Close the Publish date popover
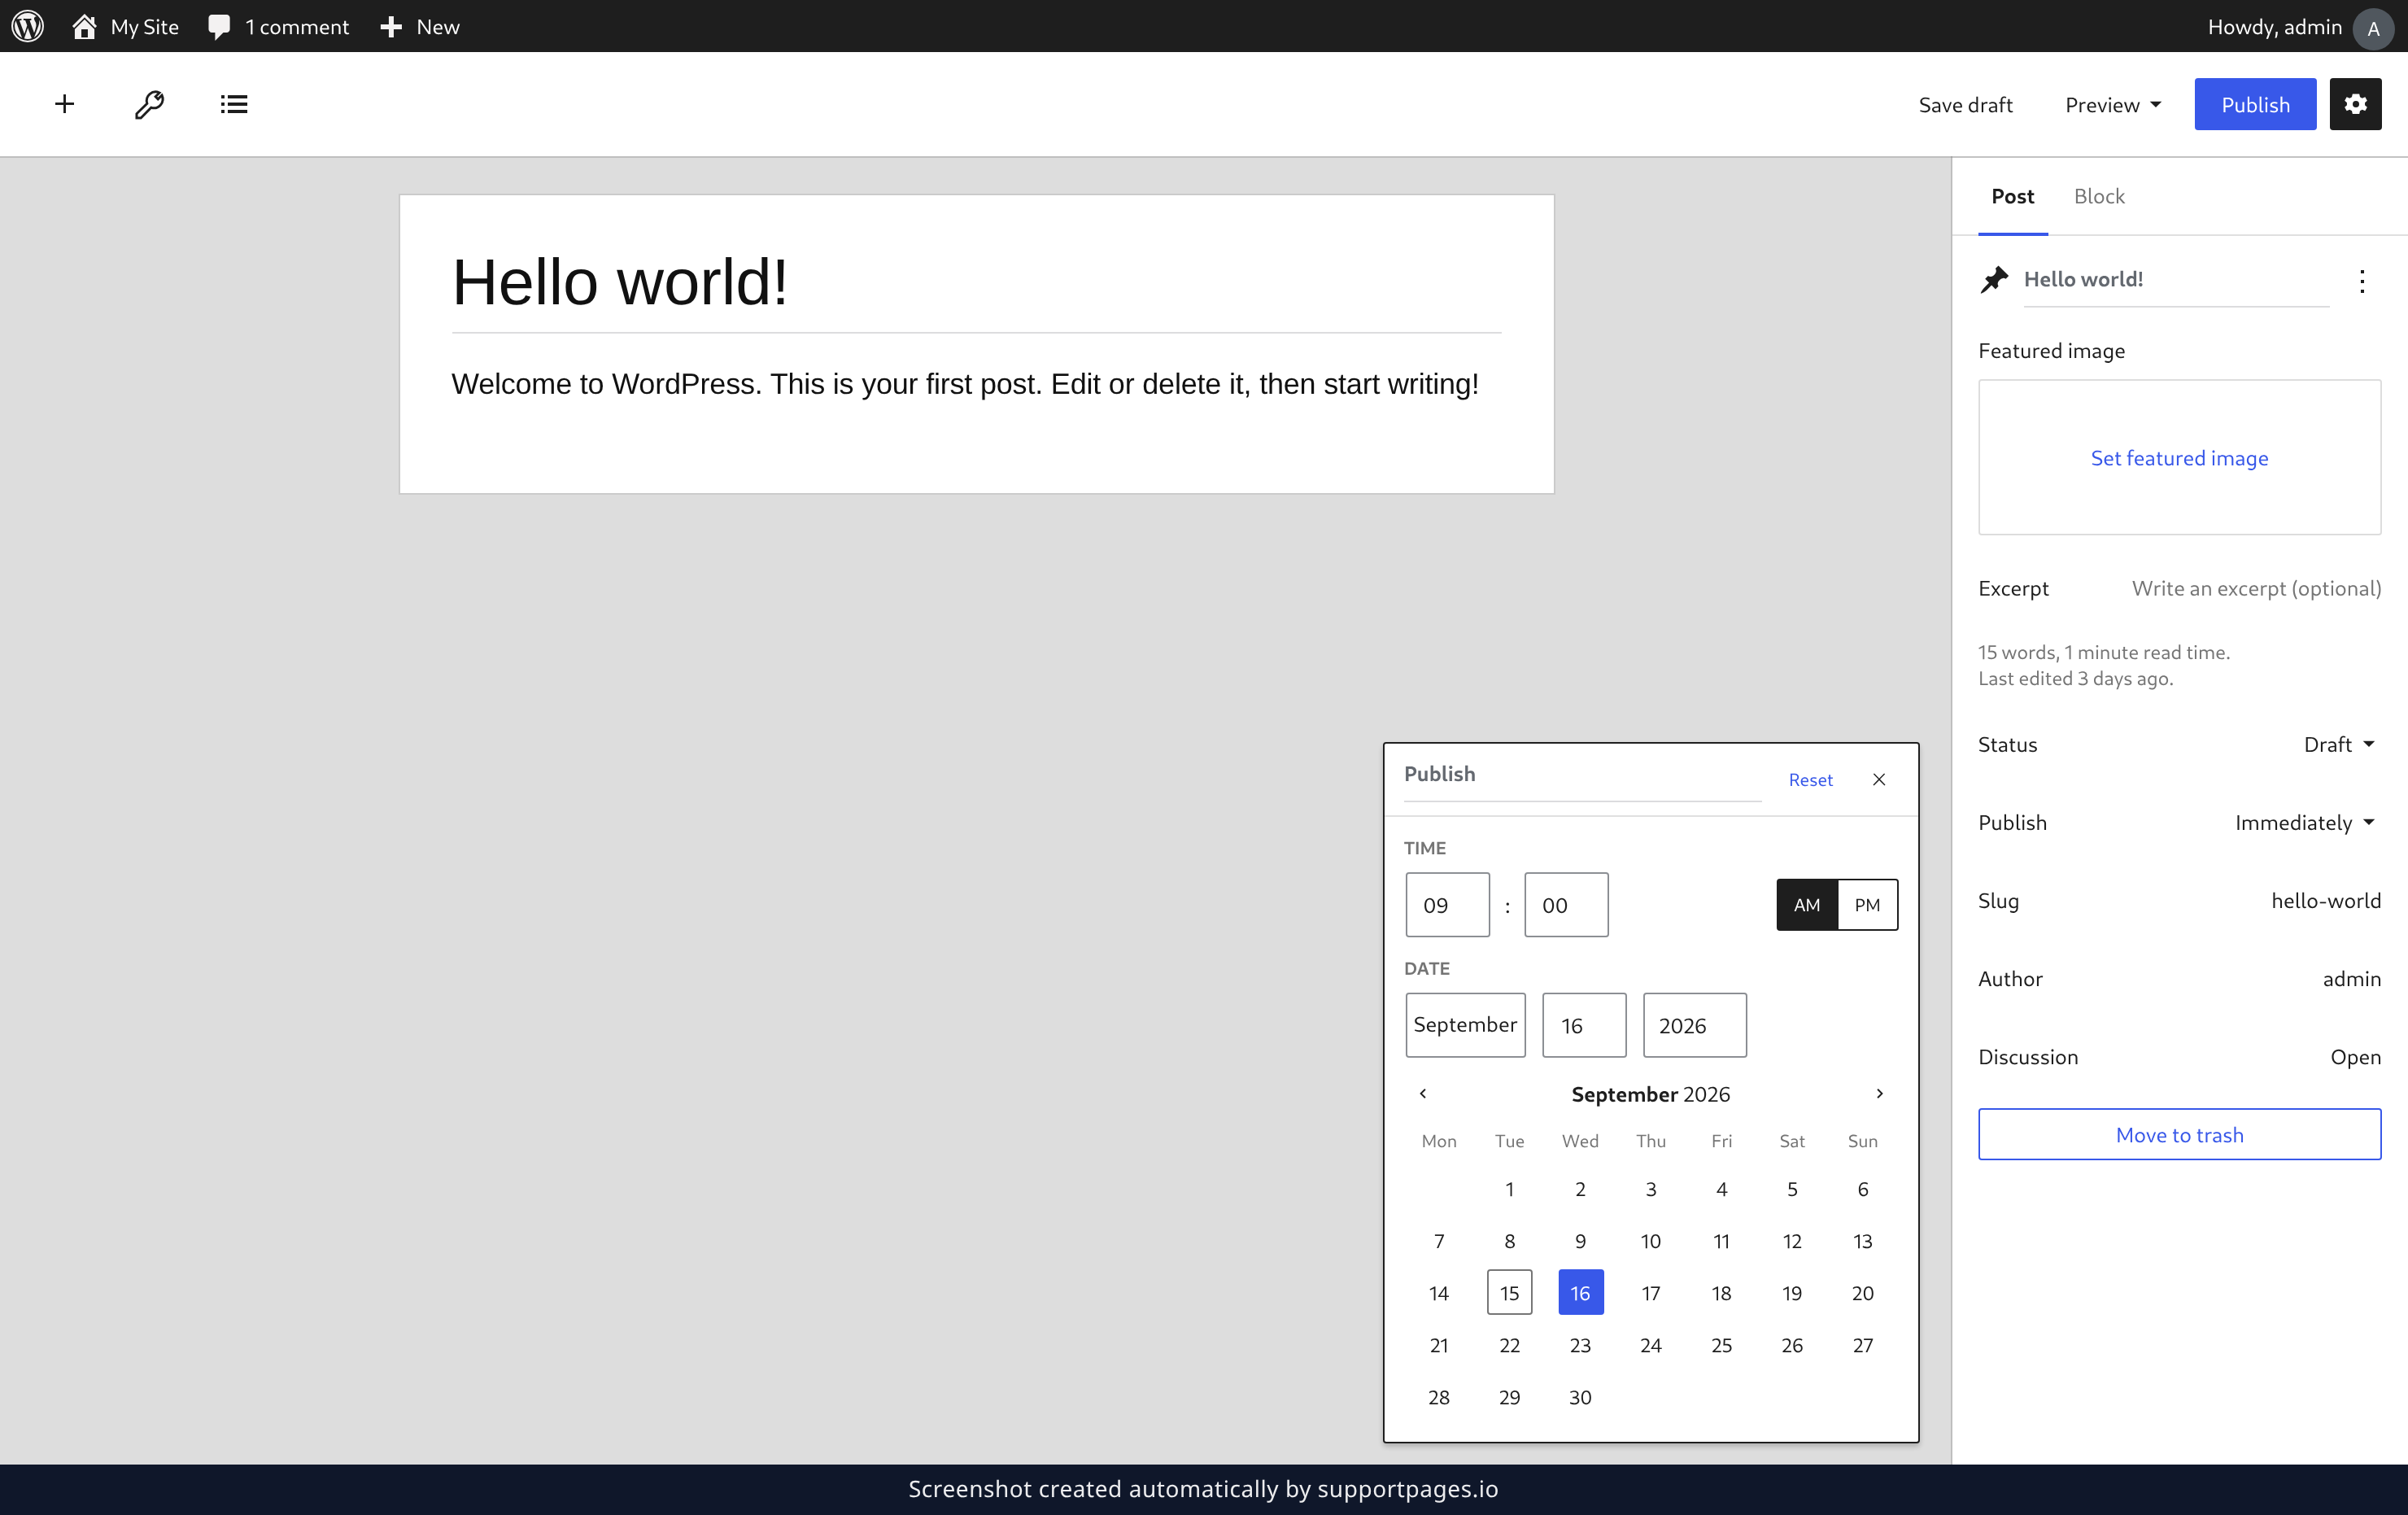This screenshot has height=1515, width=2408. [x=1878, y=779]
